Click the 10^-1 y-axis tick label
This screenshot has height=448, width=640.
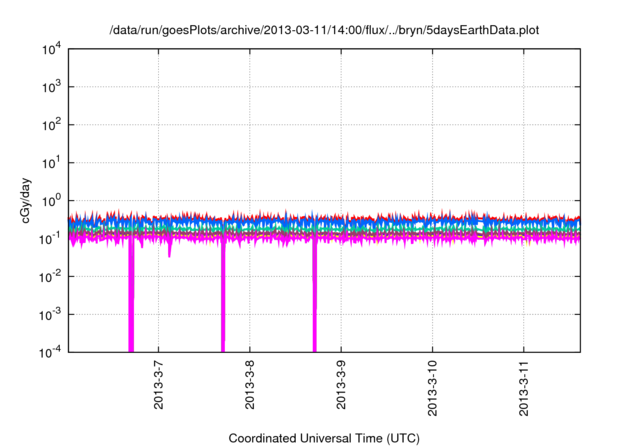pyautogui.click(x=50, y=240)
